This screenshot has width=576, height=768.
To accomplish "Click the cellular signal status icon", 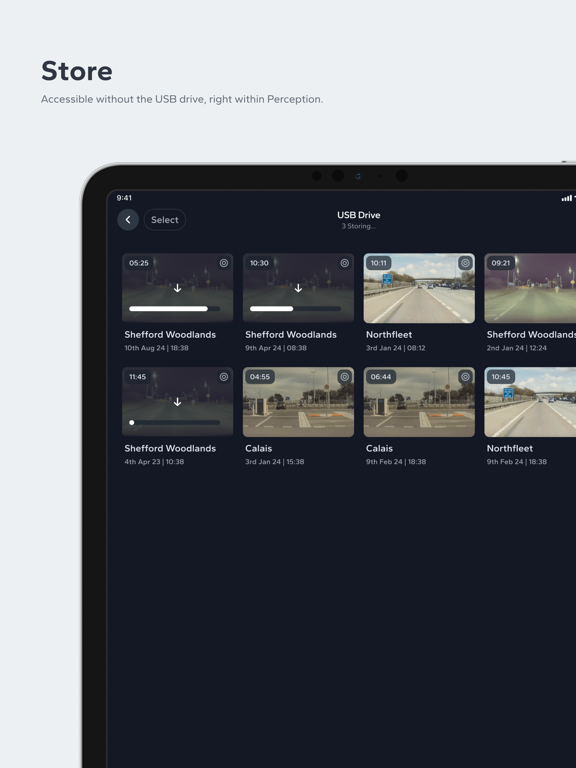I will click(567, 198).
